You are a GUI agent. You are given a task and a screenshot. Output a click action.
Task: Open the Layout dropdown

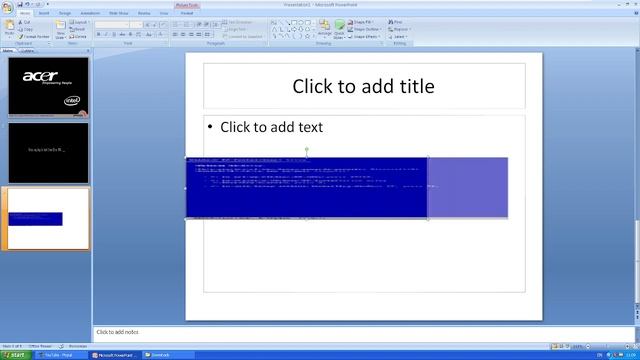pos(79,22)
